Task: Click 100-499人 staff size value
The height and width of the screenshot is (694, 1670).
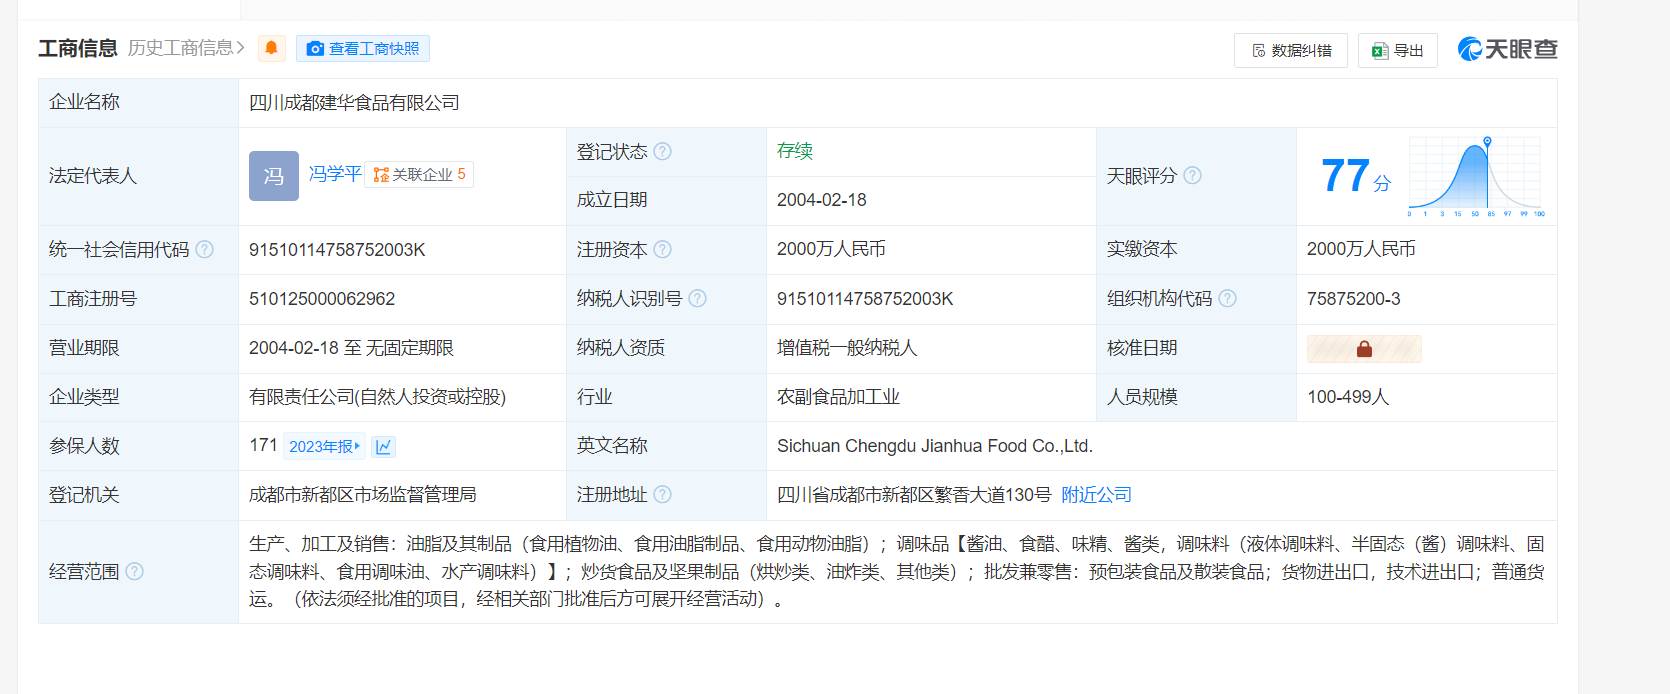Action: pos(1348,397)
